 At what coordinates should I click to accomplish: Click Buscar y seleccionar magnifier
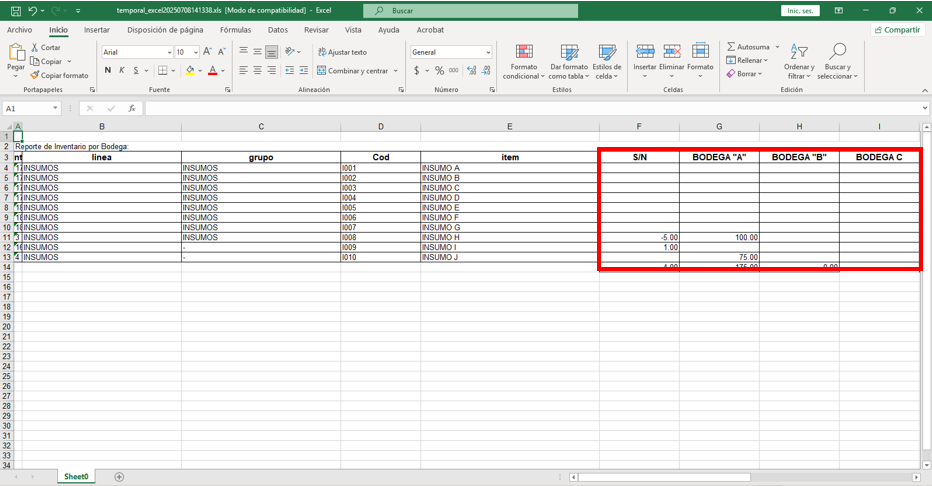[837, 52]
